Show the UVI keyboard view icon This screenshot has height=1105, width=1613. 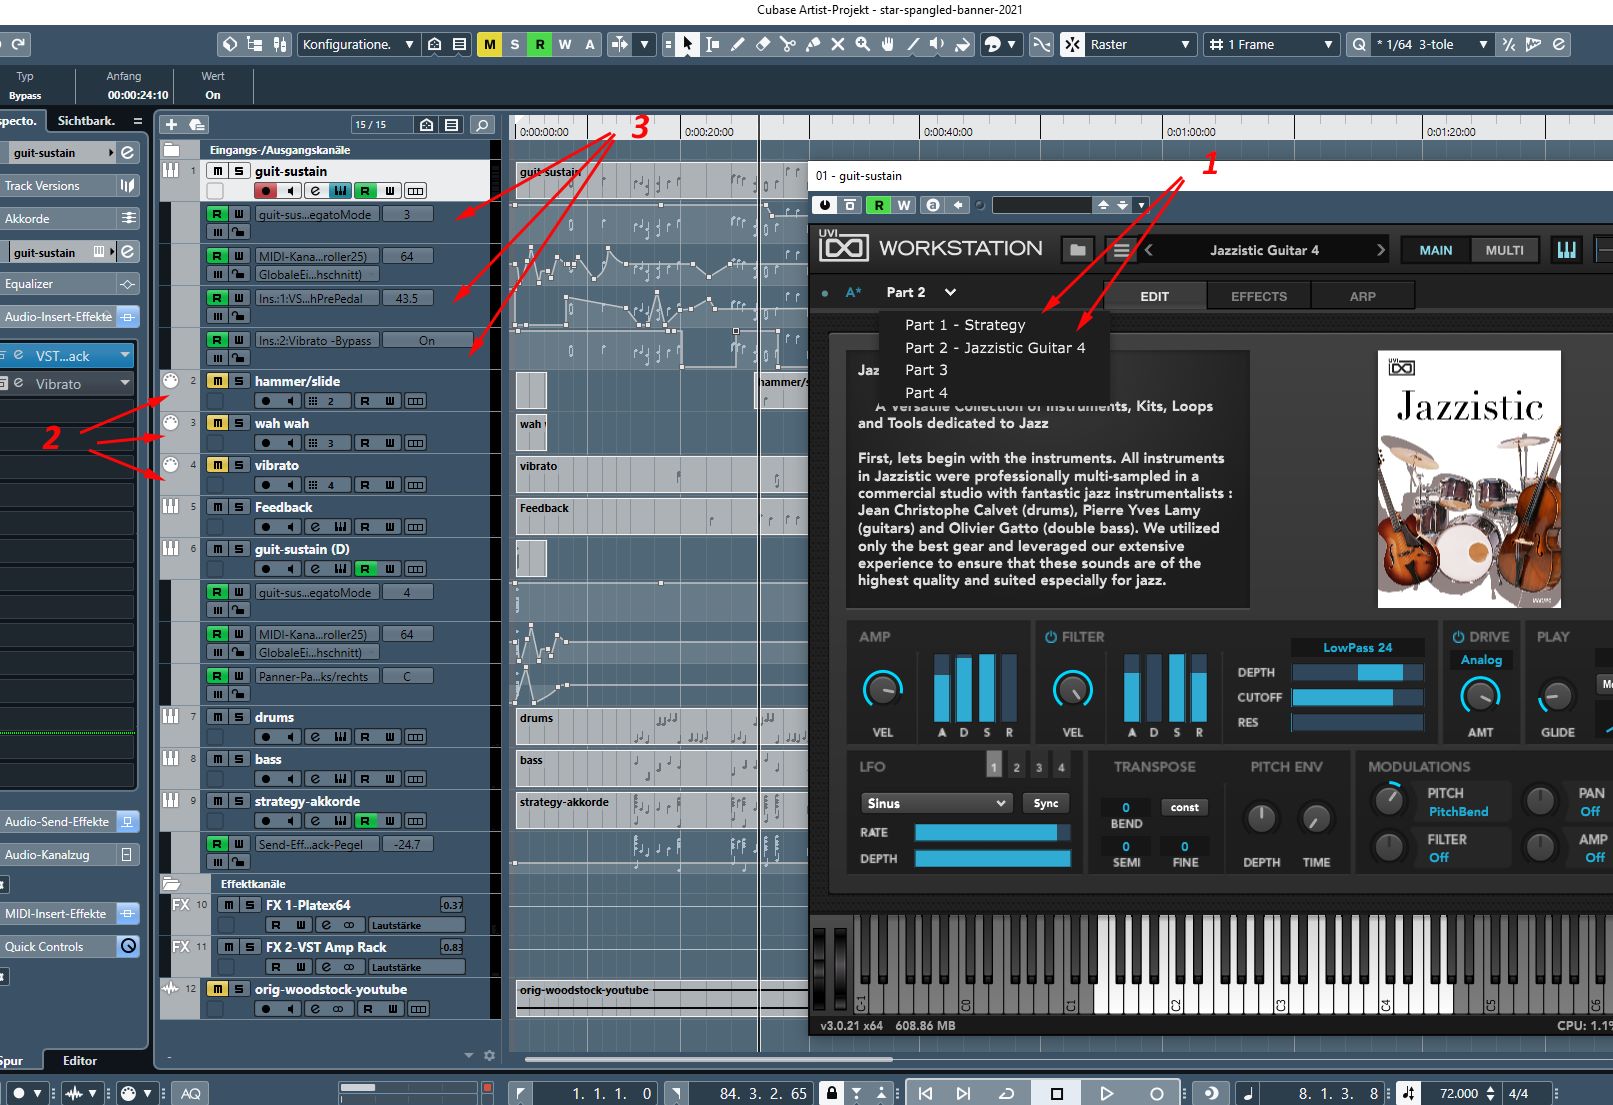pyautogui.click(x=1566, y=250)
